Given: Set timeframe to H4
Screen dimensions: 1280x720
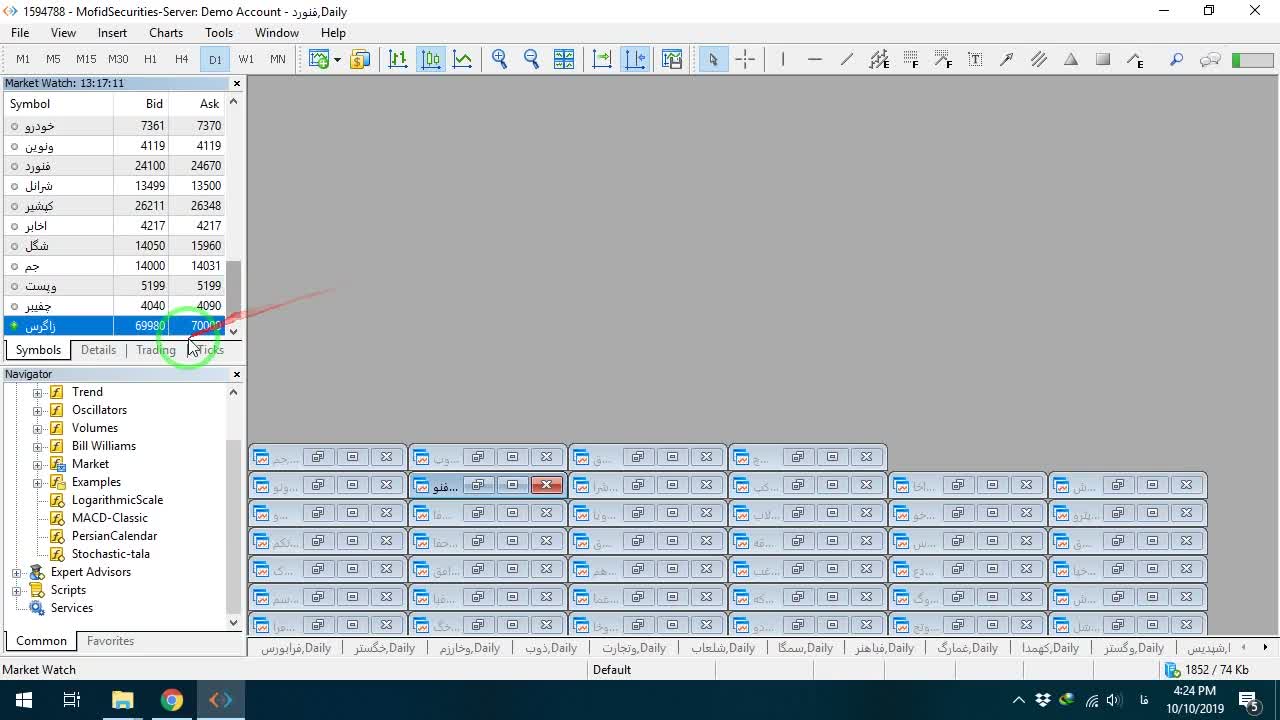Looking at the screenshot, I should [x=181, y=59].
